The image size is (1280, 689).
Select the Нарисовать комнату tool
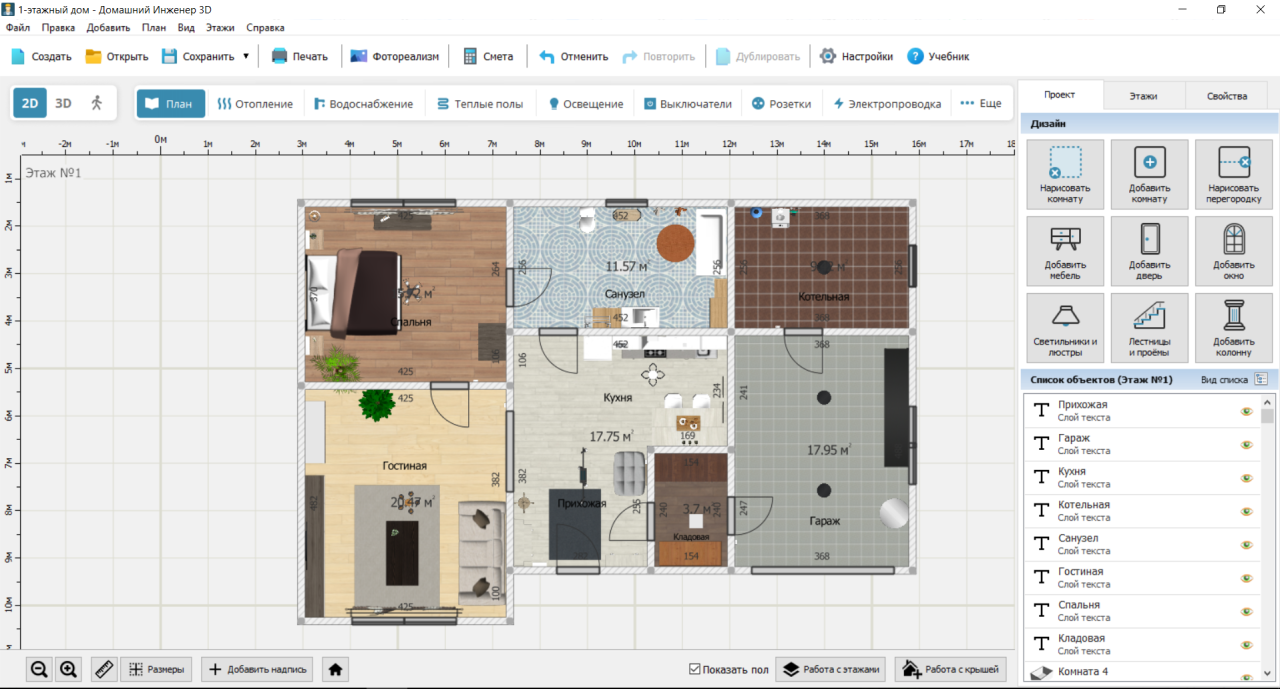coord(1065,174)
